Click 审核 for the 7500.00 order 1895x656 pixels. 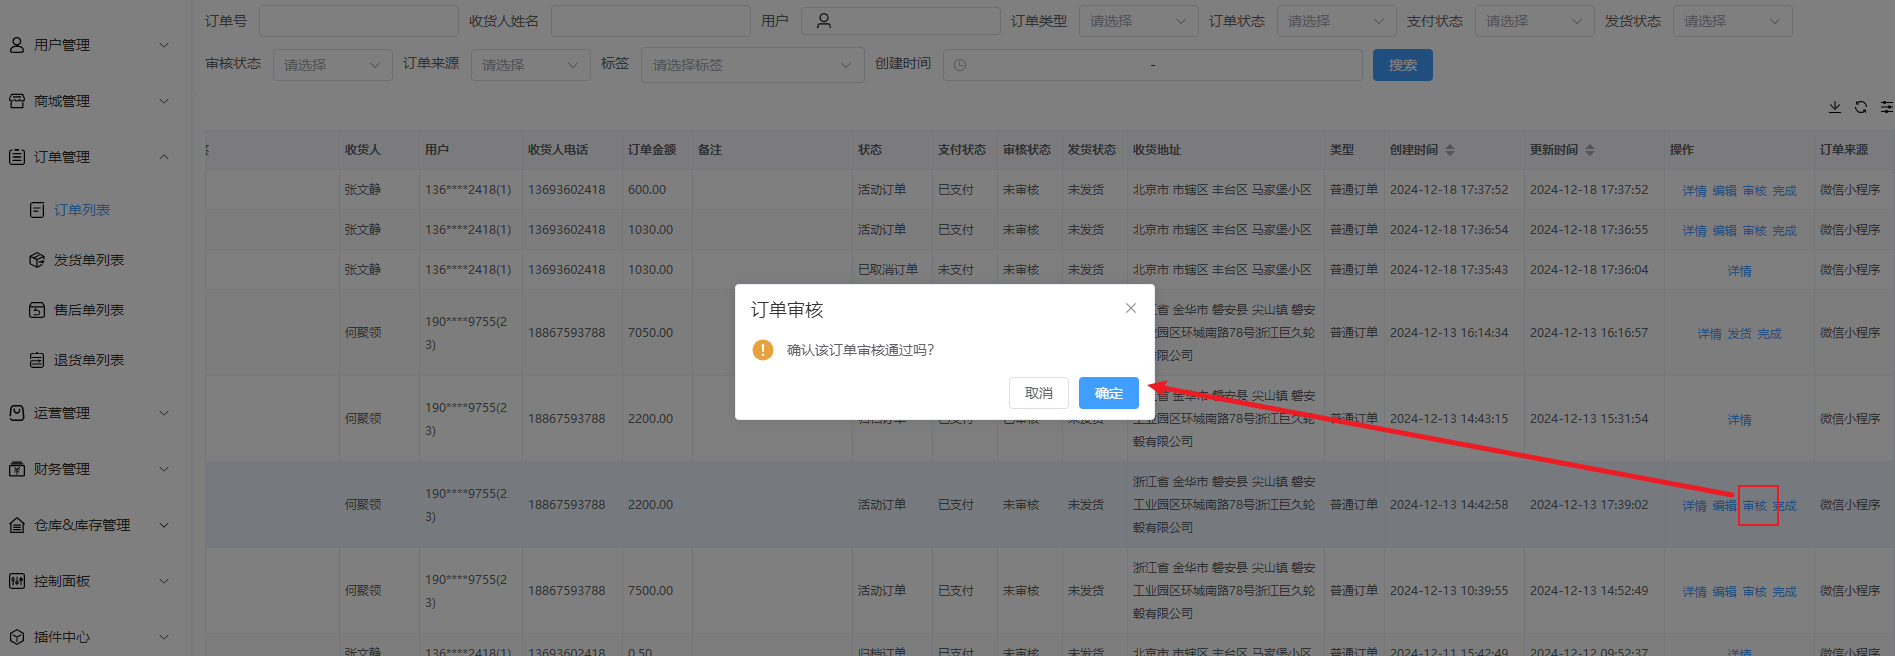click(1754, 592)
